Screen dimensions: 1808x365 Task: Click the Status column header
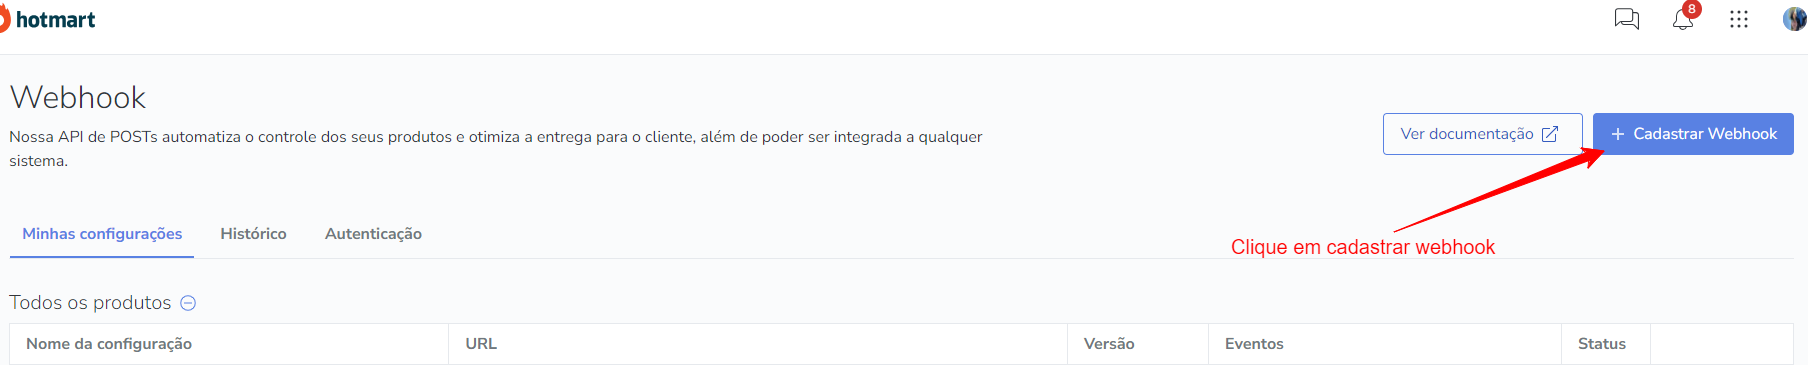(1602, 344)
